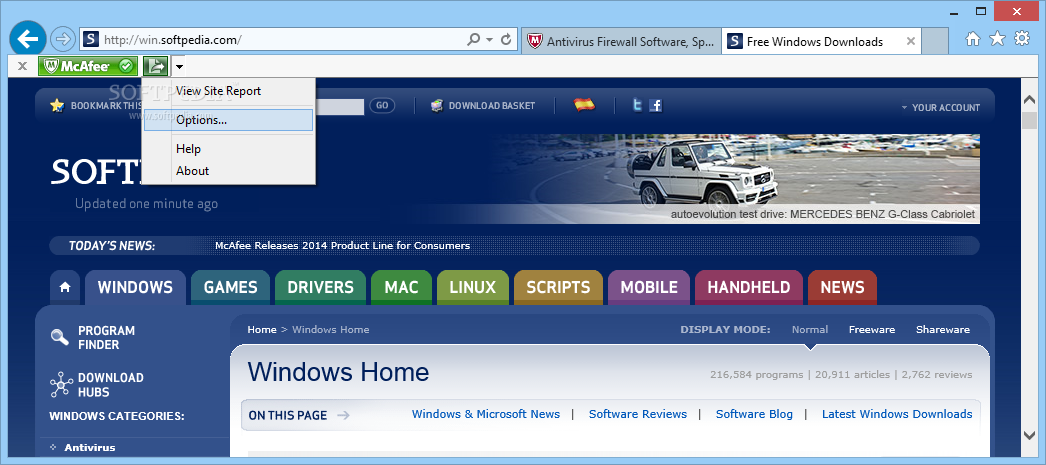Set display mode to Freeware

tap(872, 330)
